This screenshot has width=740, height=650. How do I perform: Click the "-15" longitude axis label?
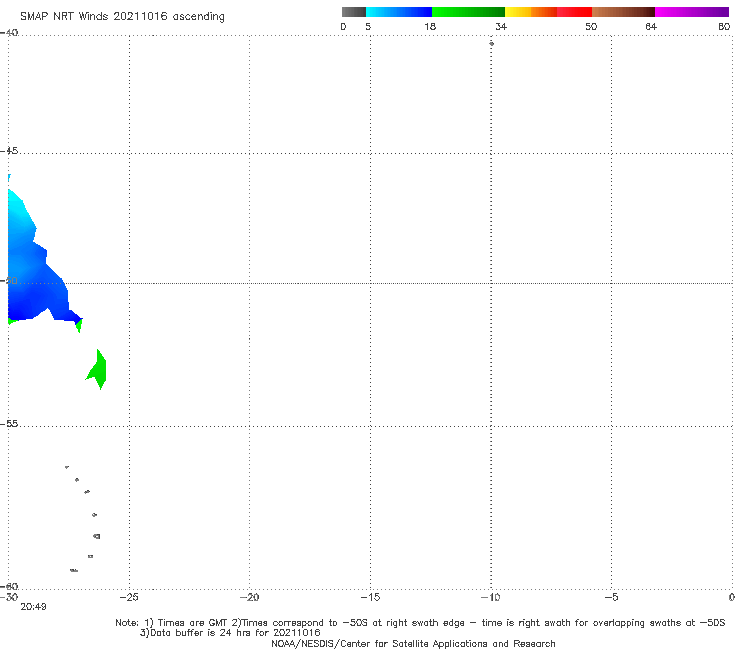tap(370, 597)
